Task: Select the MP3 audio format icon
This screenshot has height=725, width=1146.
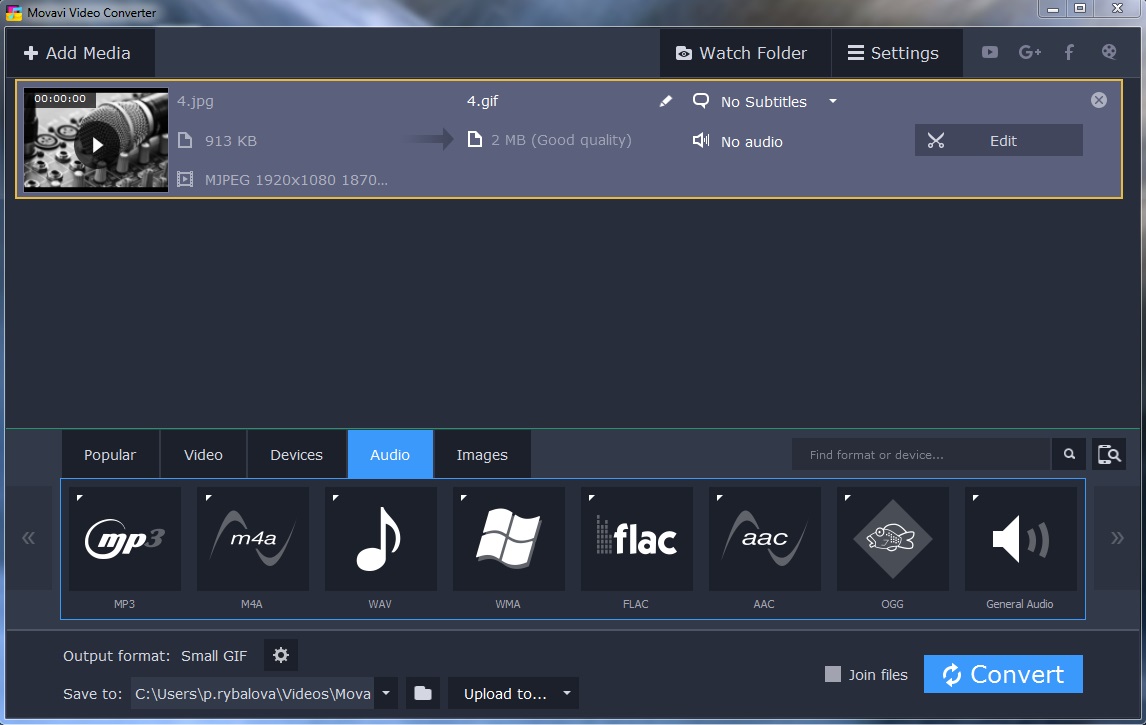Action: 124,540
